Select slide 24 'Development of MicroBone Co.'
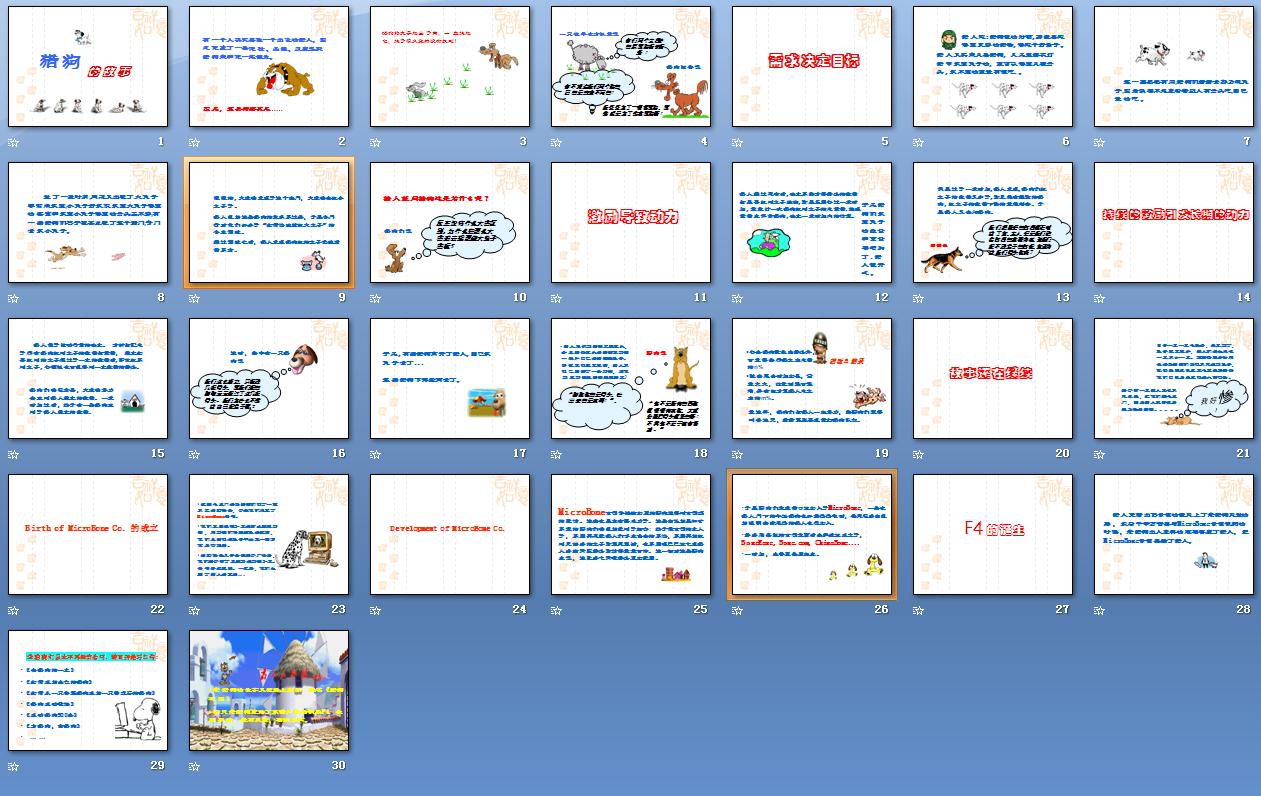1261x796 pixels. (450, 534)
